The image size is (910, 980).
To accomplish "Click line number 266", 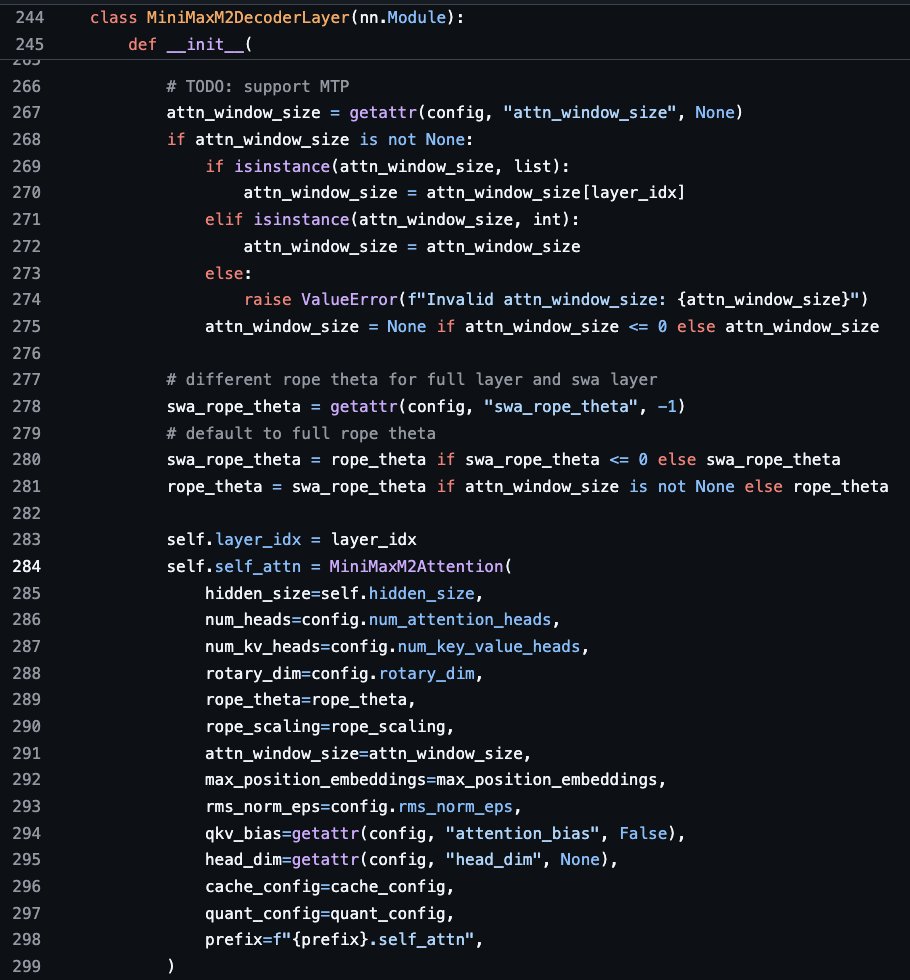I will click(26, 86).
